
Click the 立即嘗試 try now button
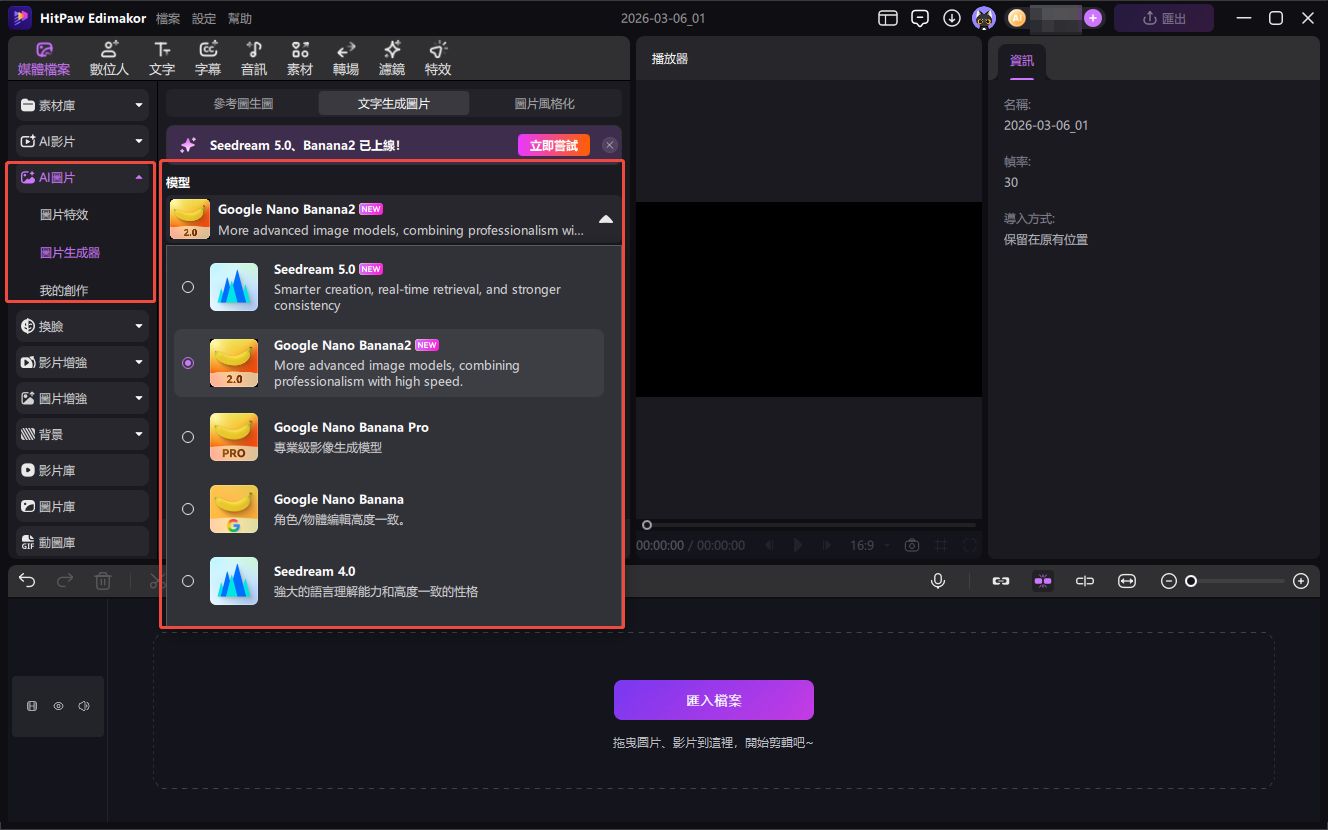coord(553,145)
